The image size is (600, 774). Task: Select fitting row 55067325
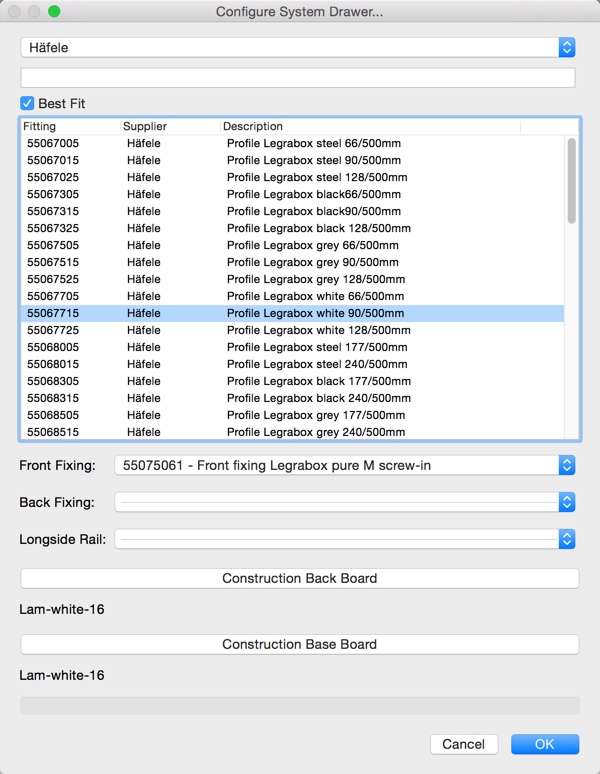click(293, 228)
